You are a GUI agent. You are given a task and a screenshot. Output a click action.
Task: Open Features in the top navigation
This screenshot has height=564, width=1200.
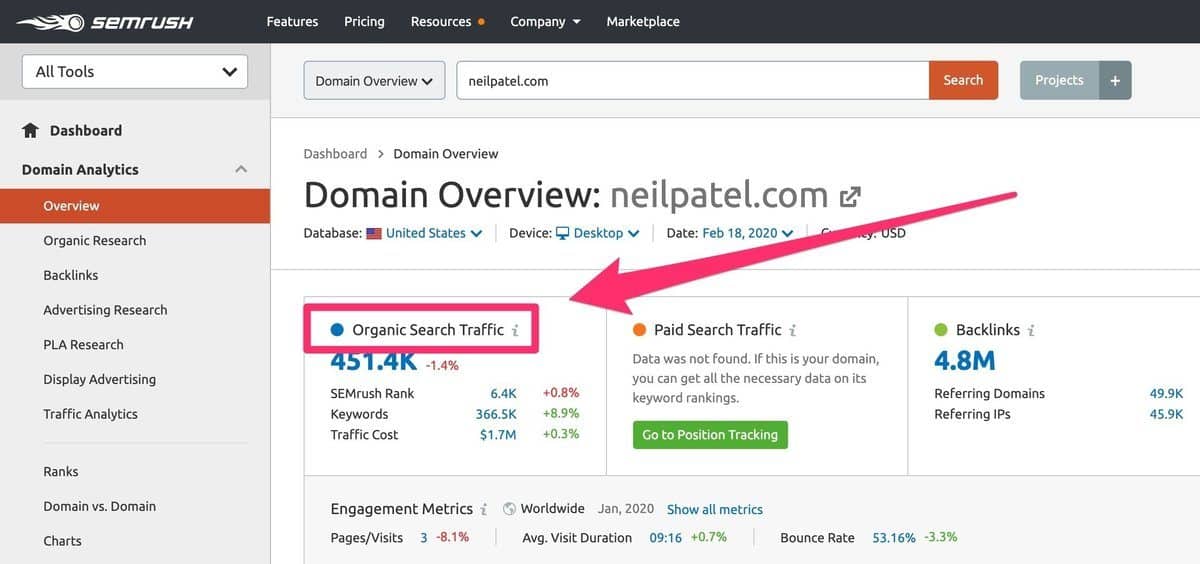(x=292, y=21)
